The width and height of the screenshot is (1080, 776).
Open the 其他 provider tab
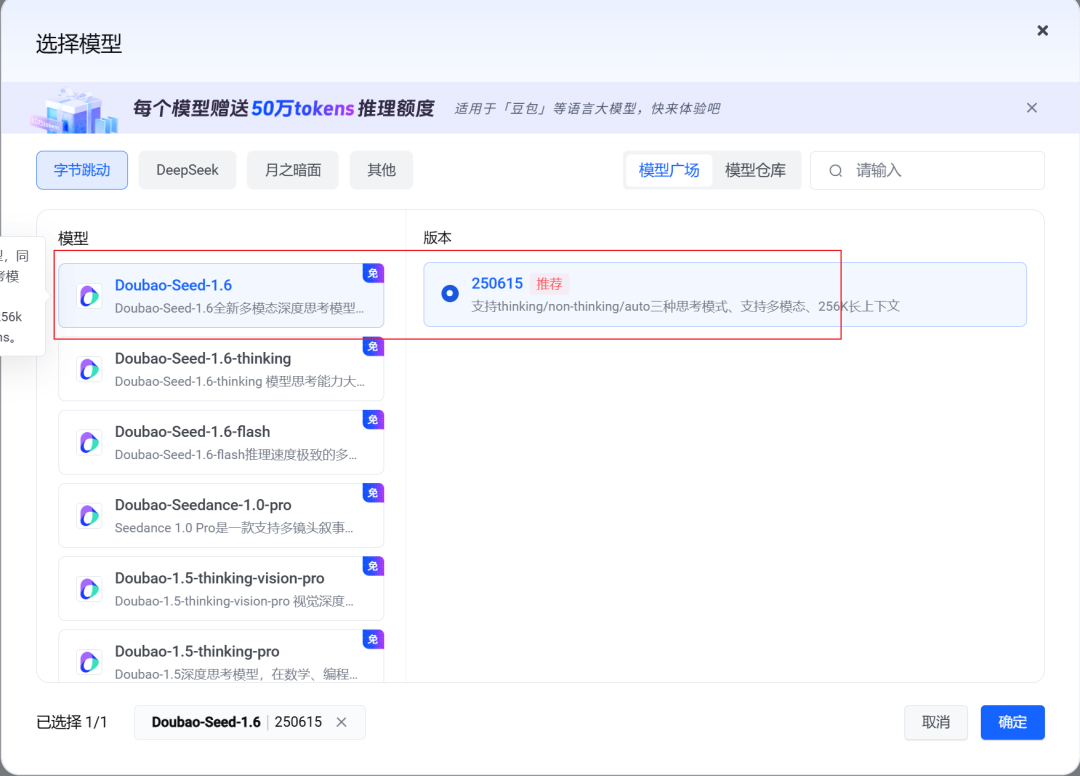point(381,170)
